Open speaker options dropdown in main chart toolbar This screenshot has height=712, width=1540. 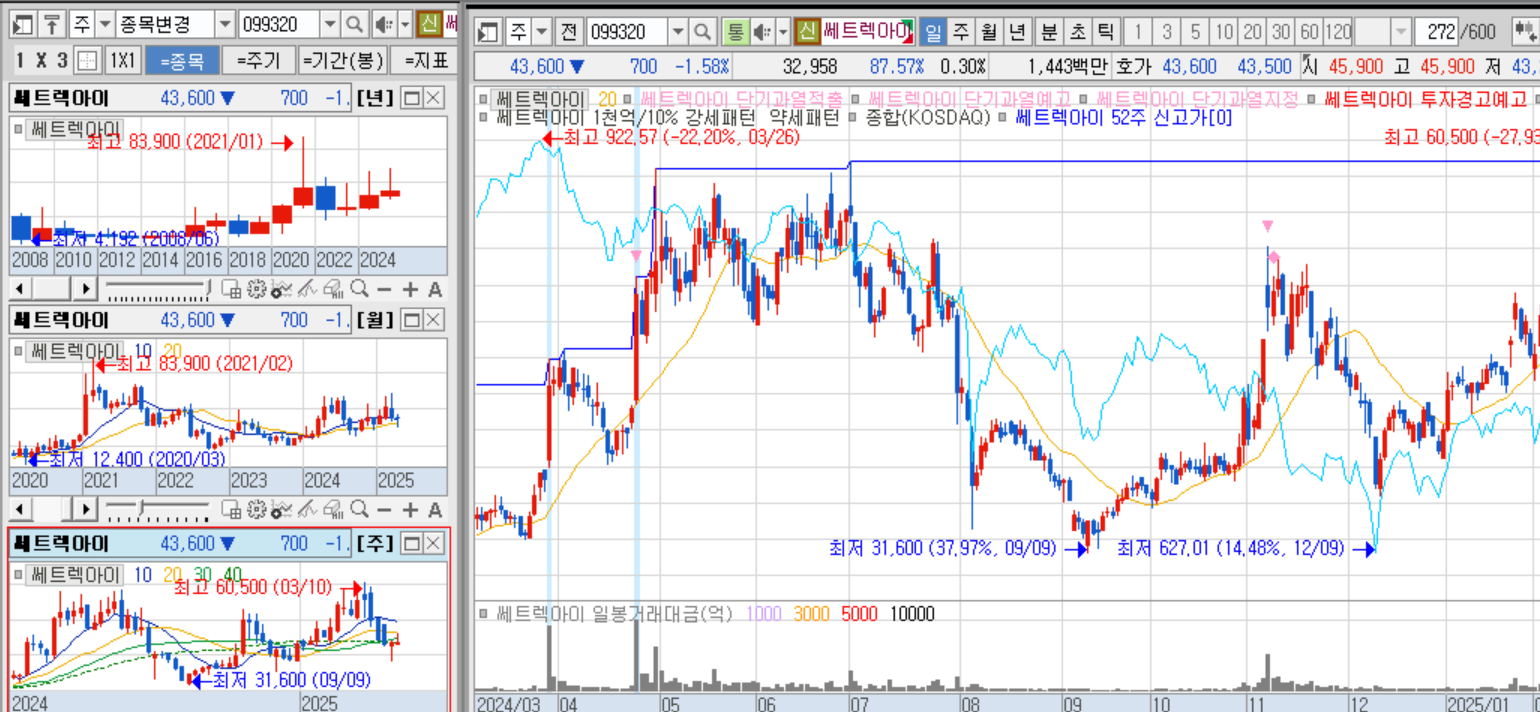[783, 32]
